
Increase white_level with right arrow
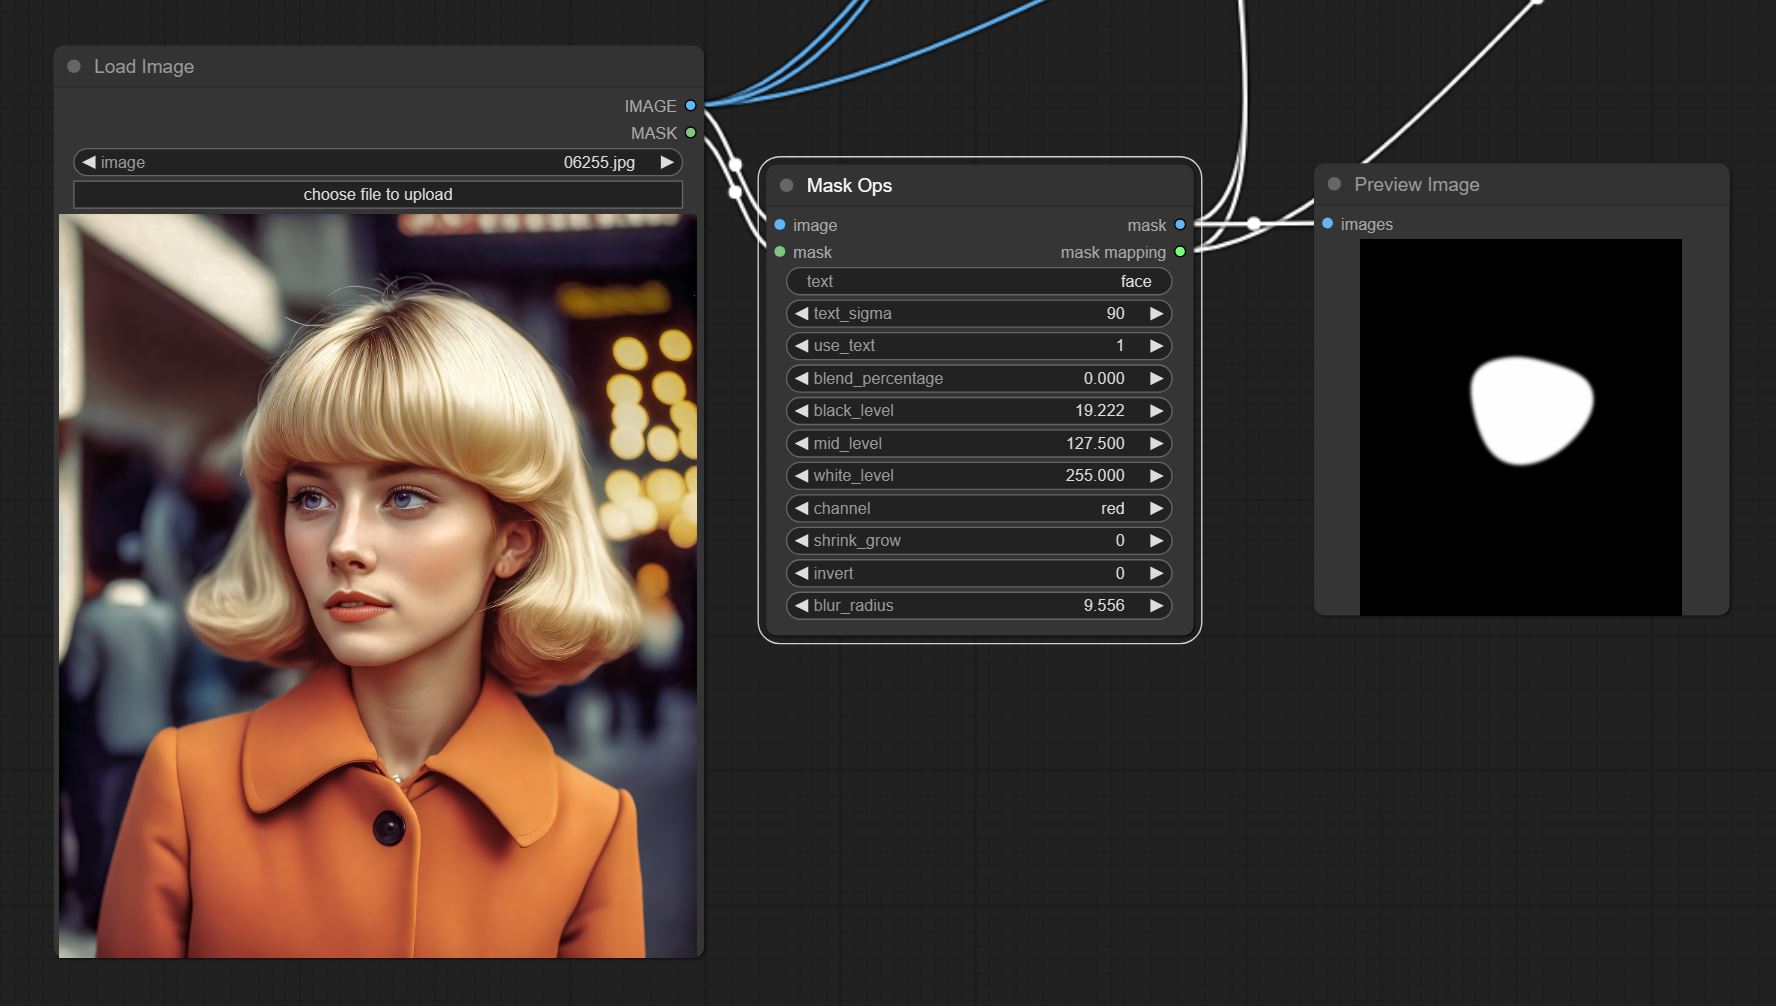(x=1157, y=475)
